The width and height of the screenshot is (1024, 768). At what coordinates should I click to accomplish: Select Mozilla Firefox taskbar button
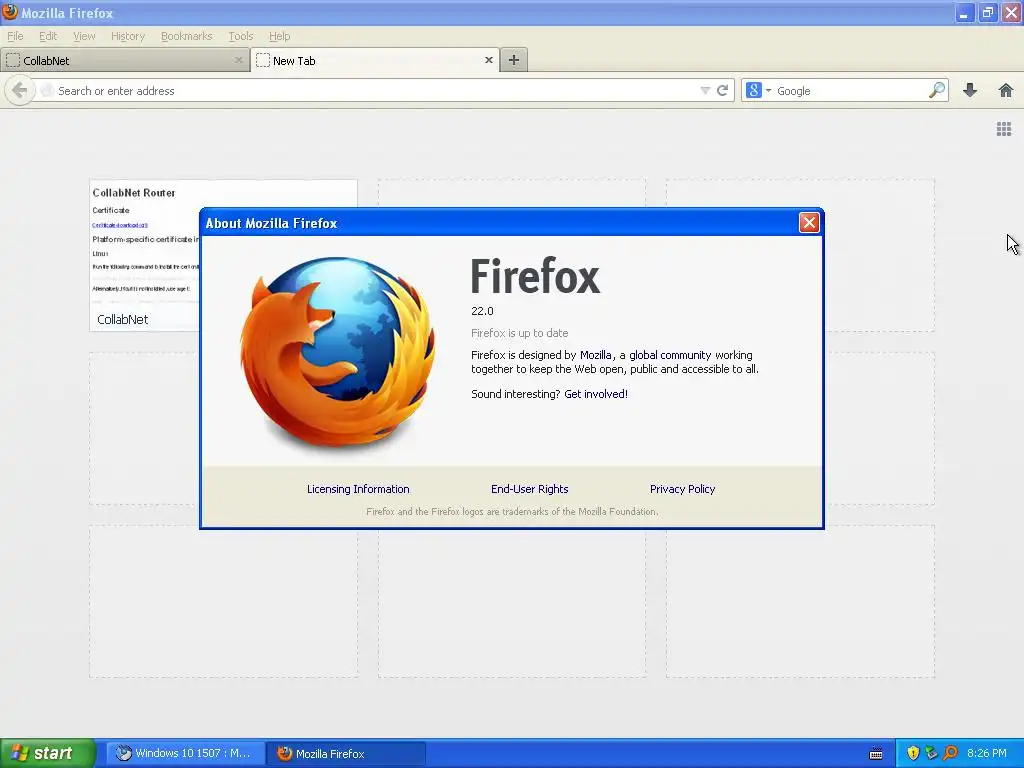click(346, 753)
